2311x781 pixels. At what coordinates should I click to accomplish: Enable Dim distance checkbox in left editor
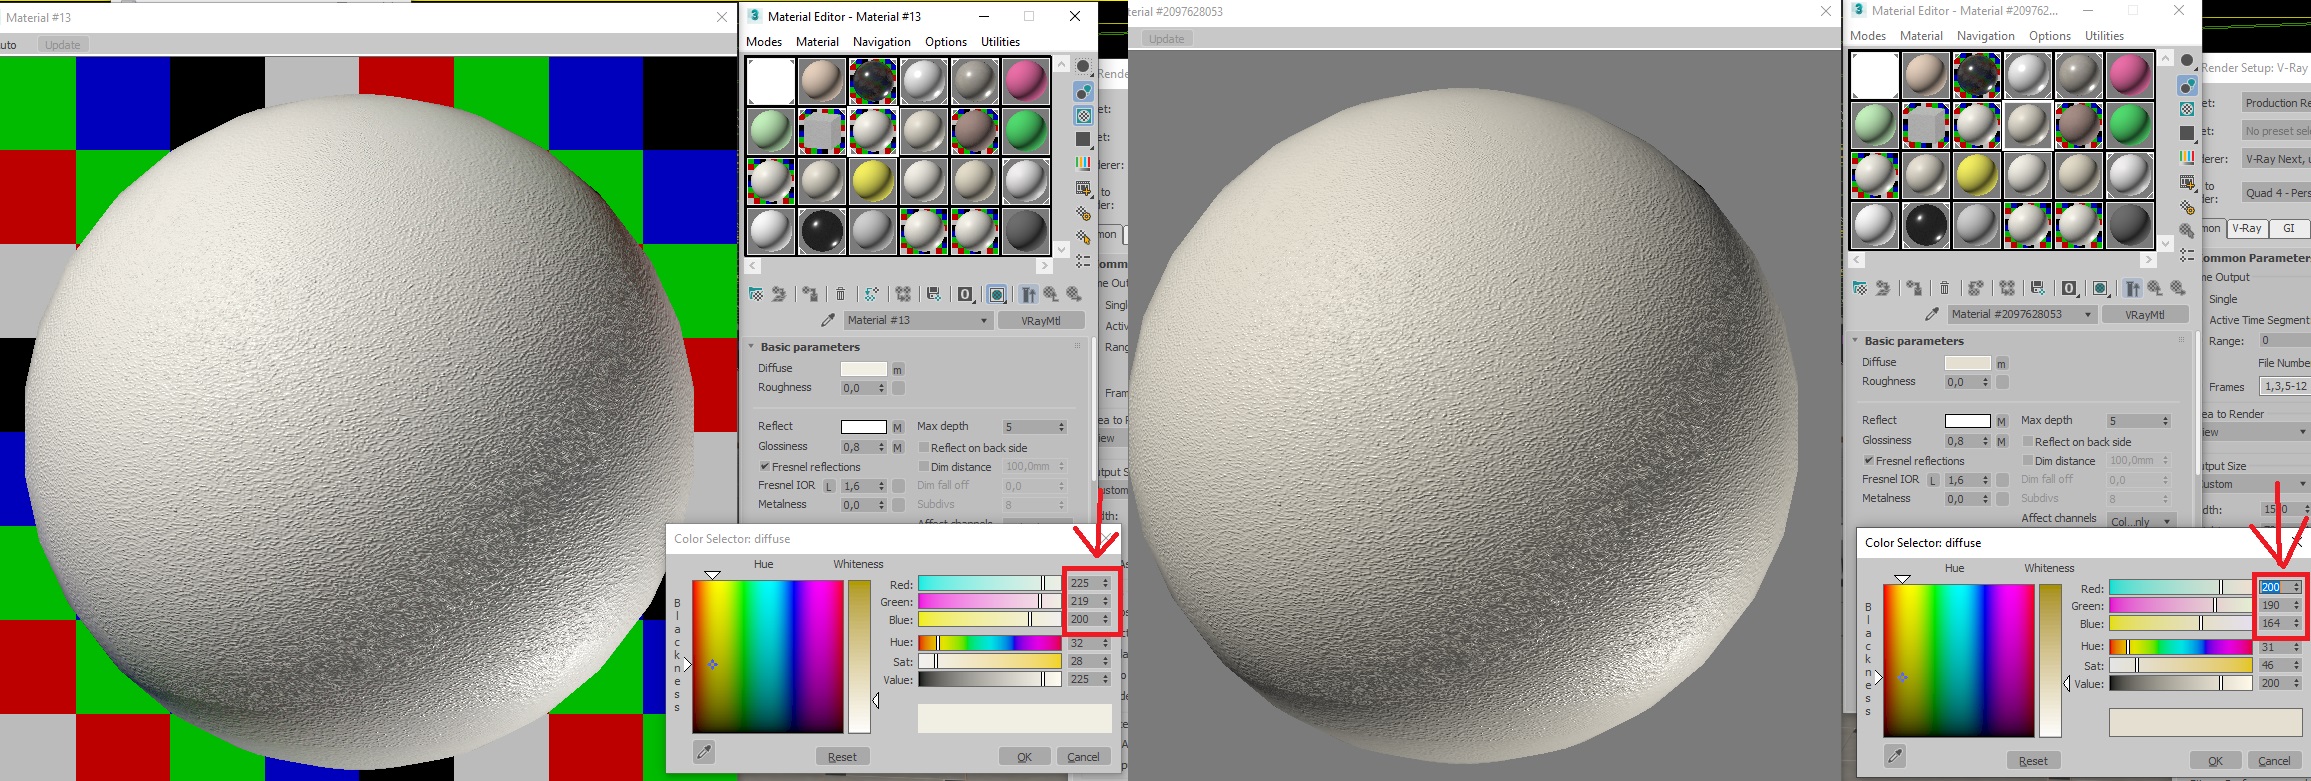point(924,467)
